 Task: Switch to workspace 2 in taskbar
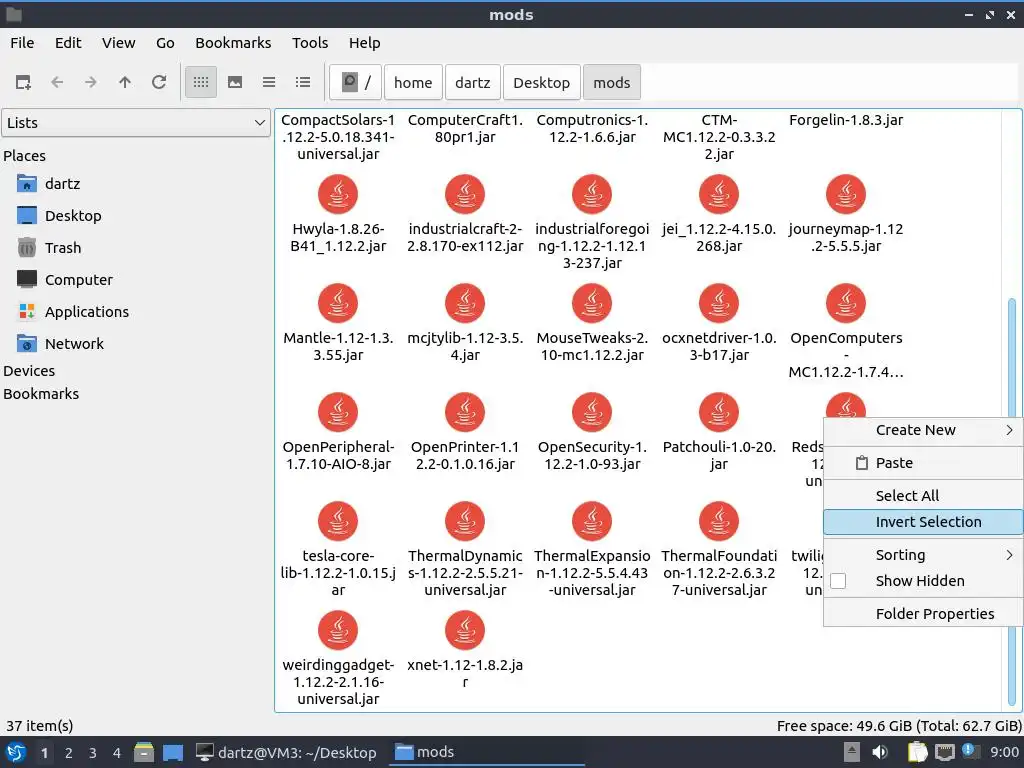(x=69, y=753)
